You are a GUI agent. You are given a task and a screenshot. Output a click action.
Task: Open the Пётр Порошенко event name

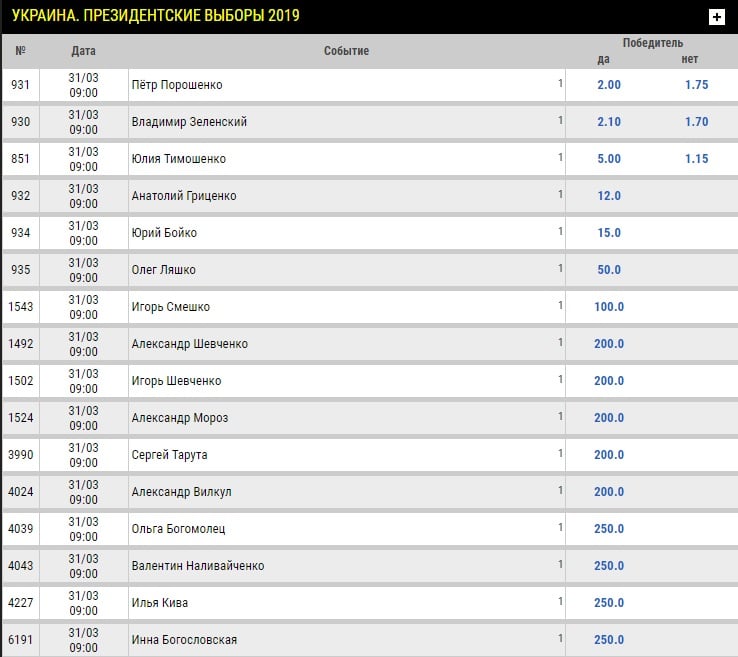[177, 85]
